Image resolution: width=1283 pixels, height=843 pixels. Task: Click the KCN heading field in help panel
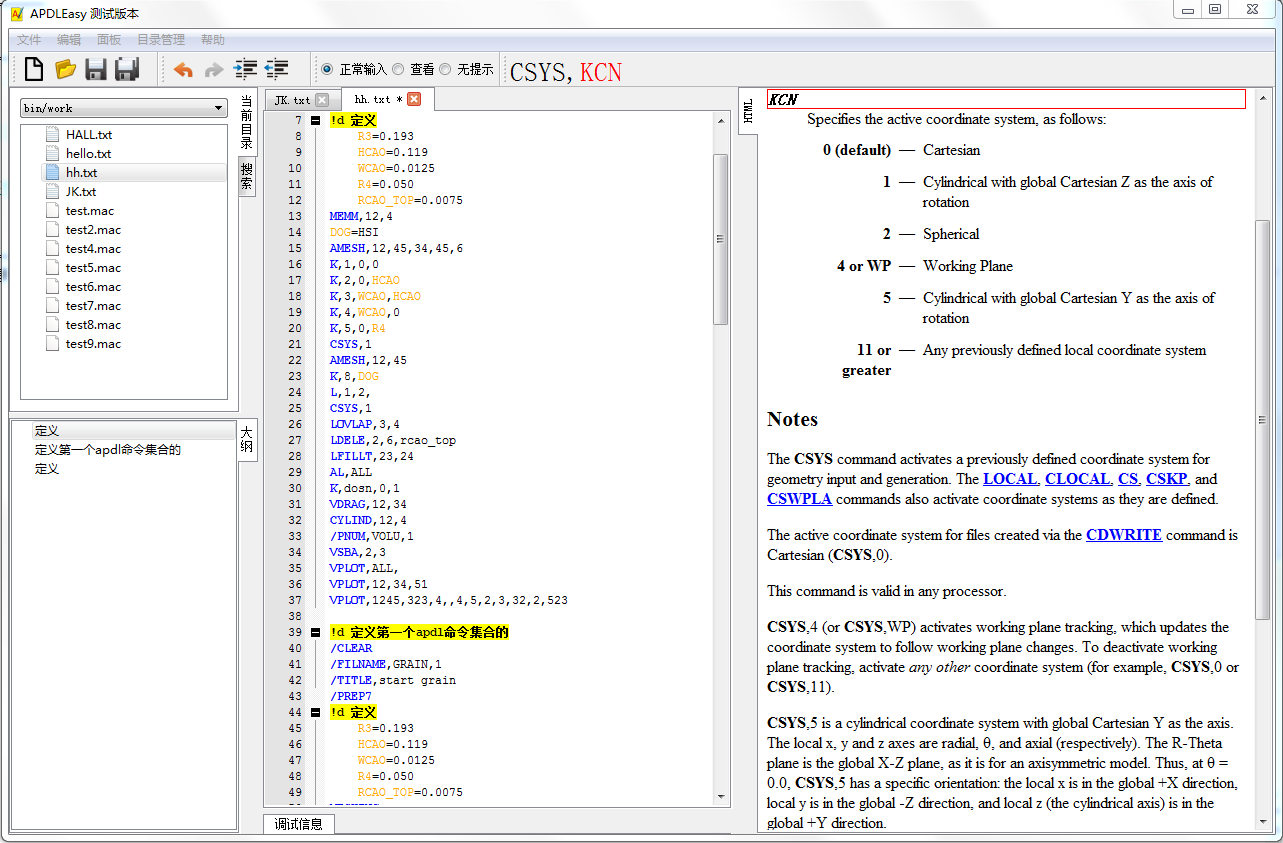click(1006, 99)
